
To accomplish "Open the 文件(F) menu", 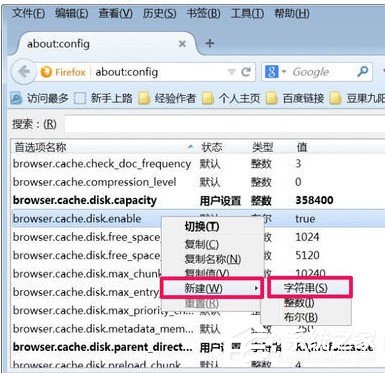I will (x=28, y=13).
